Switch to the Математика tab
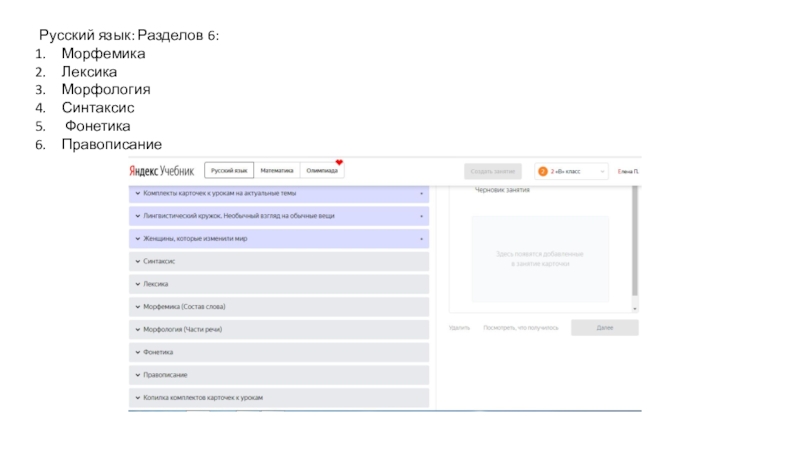 277,171
